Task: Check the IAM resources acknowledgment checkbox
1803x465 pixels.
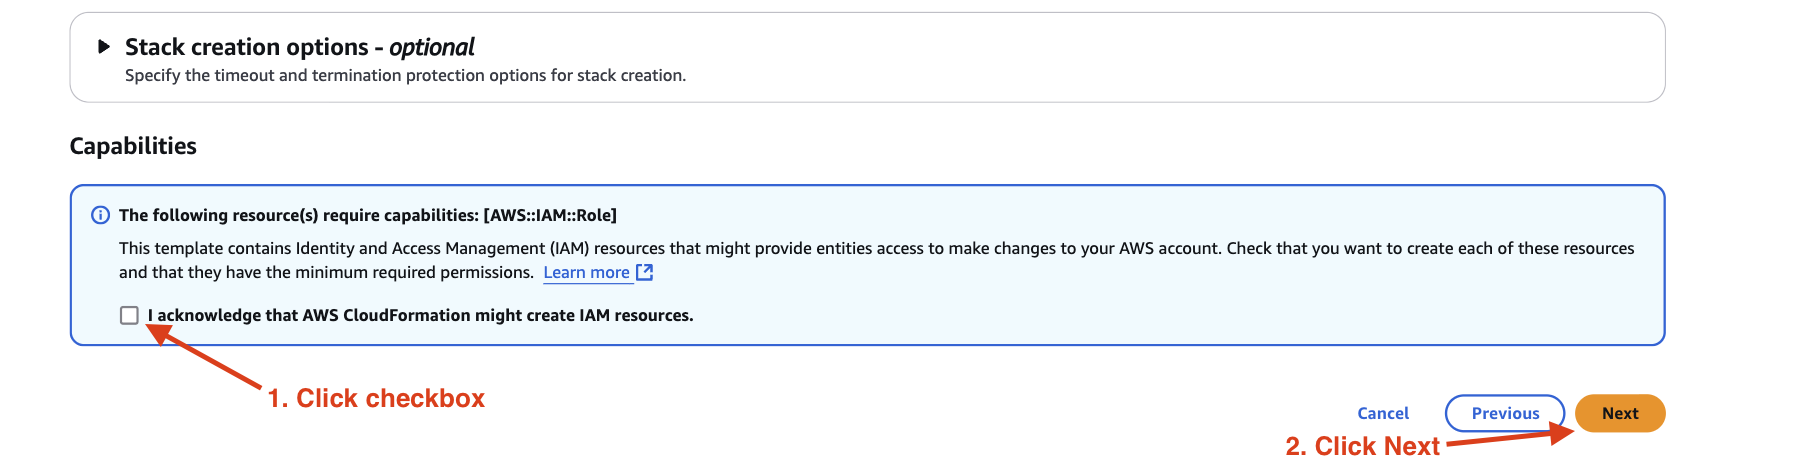Action: (x=129, y=315)
